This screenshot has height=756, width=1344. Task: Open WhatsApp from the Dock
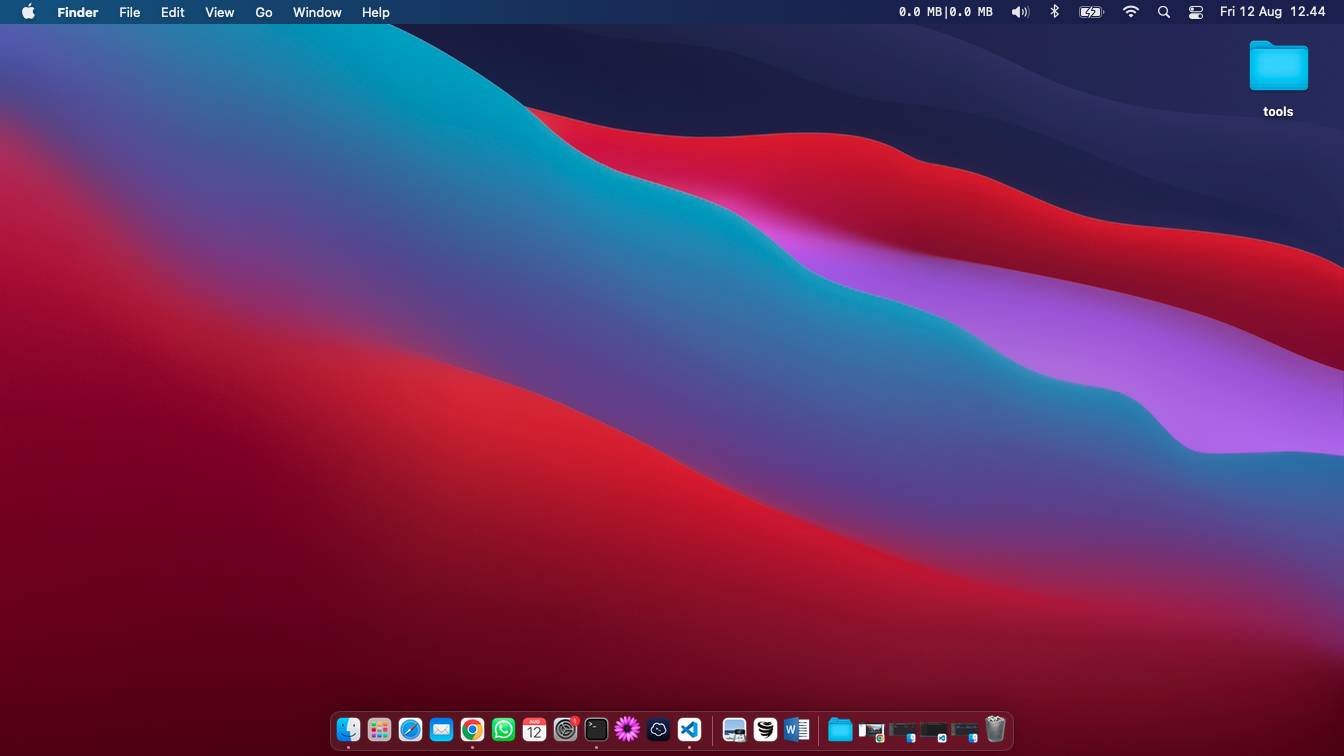503,730
